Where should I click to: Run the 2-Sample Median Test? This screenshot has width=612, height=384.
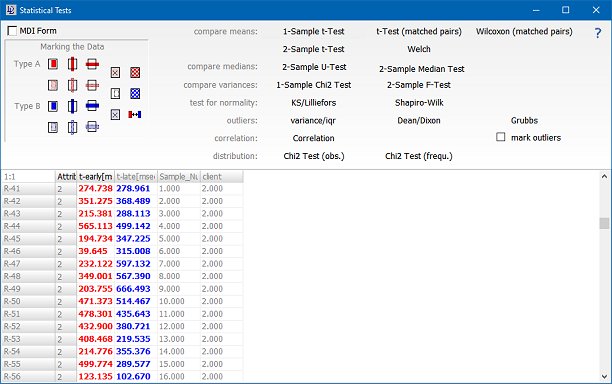click(x=422, y=69)
